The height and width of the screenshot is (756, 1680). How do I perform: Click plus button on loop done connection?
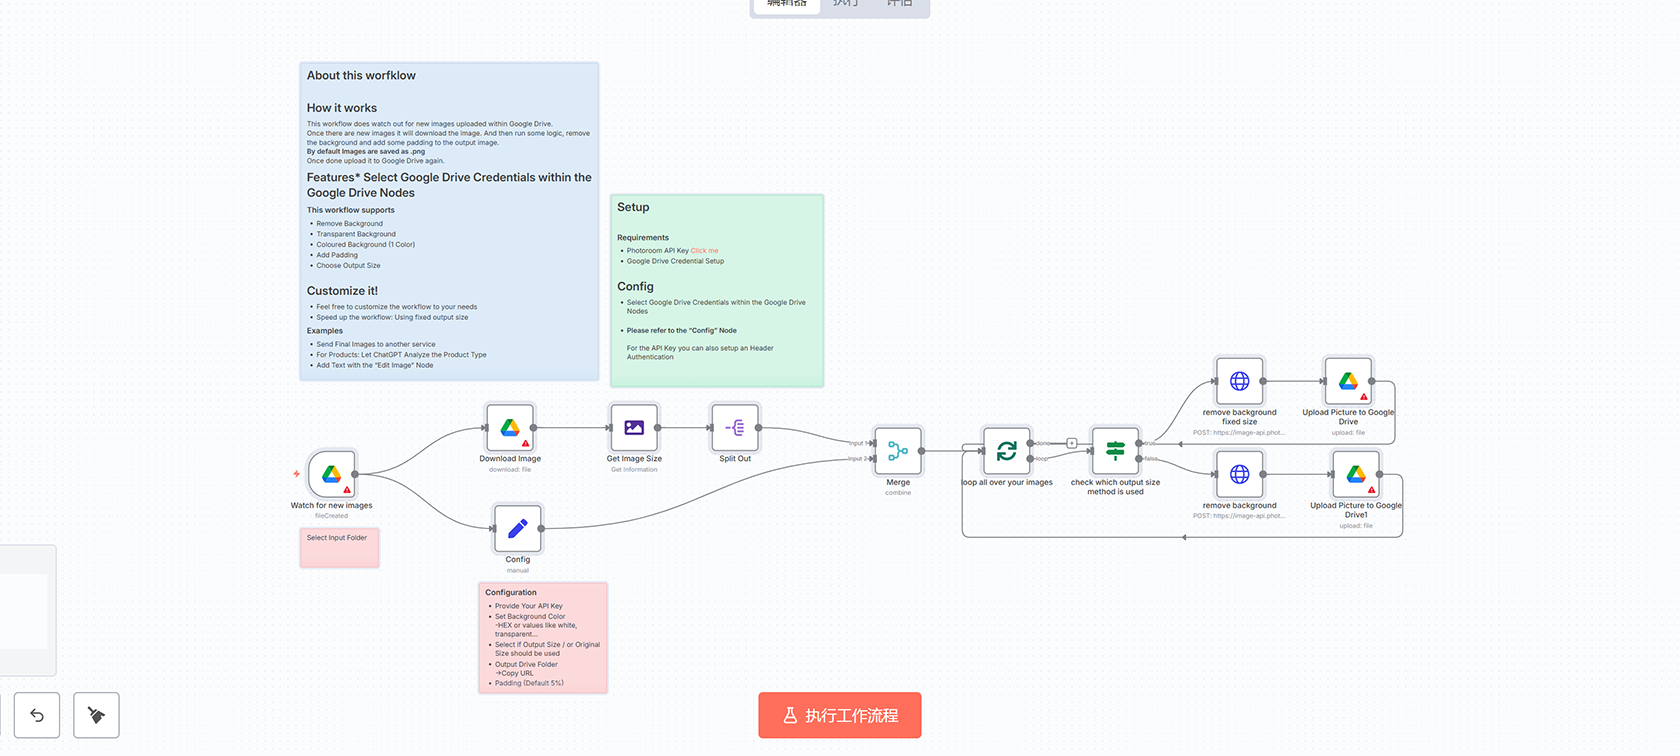1071,443
